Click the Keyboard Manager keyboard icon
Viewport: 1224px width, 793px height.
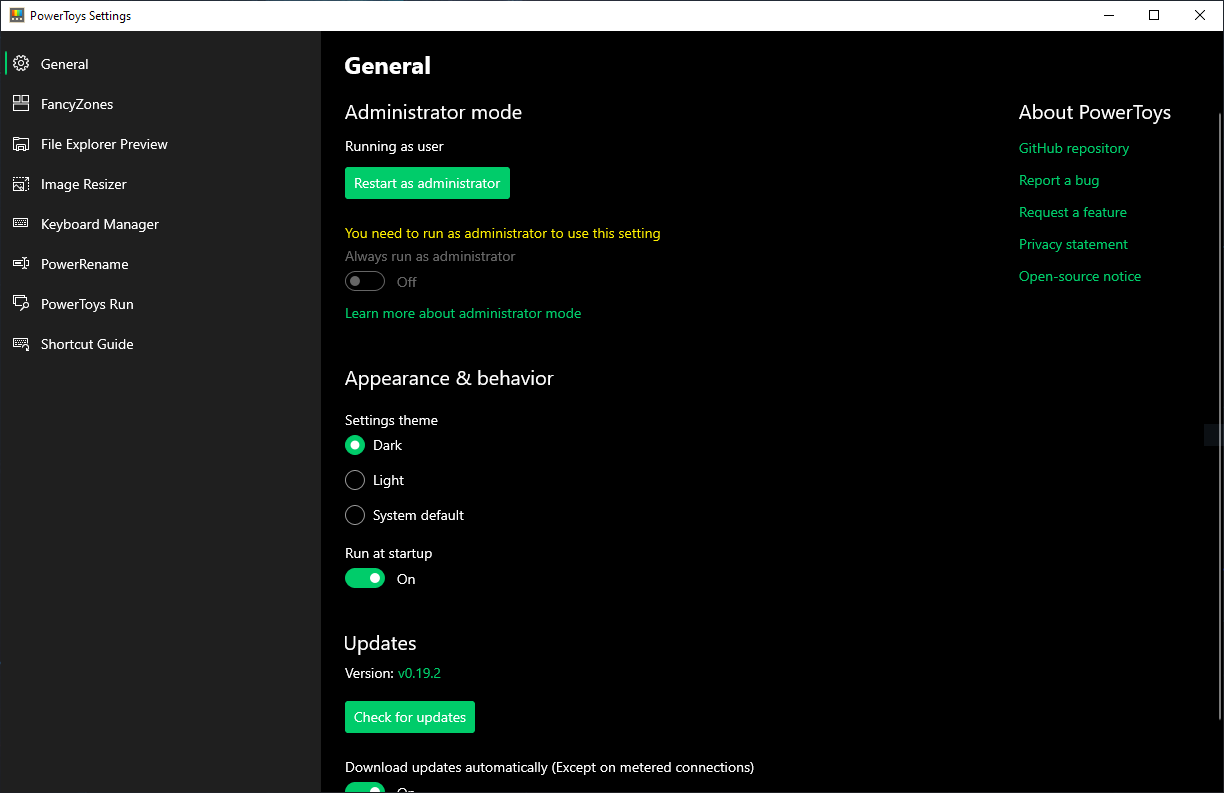click(21, 224)
